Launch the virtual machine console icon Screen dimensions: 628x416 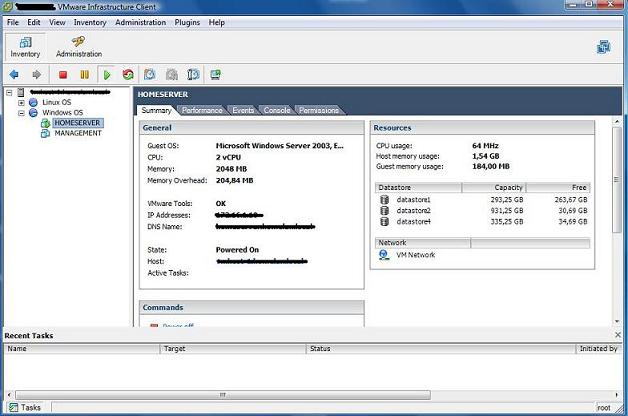coord(215,74)
